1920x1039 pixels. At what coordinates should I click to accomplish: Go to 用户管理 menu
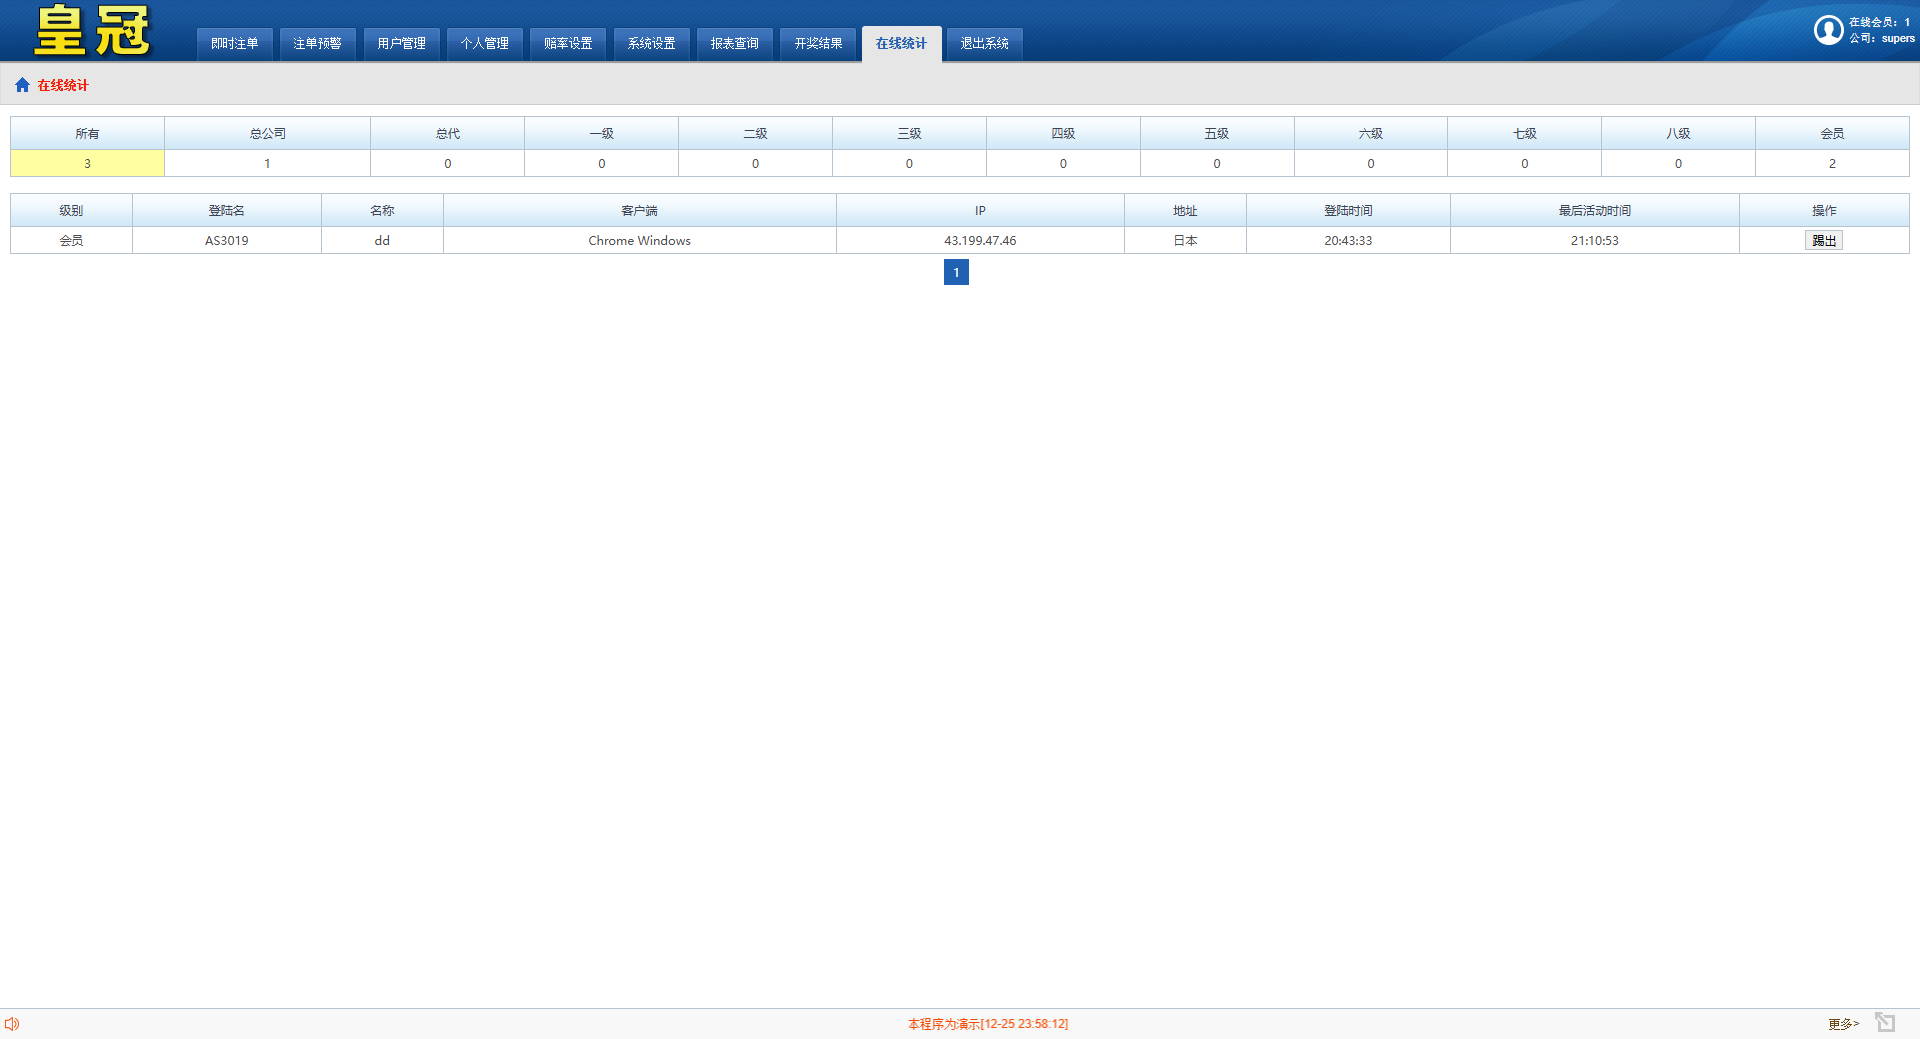(x=401, y=43)
